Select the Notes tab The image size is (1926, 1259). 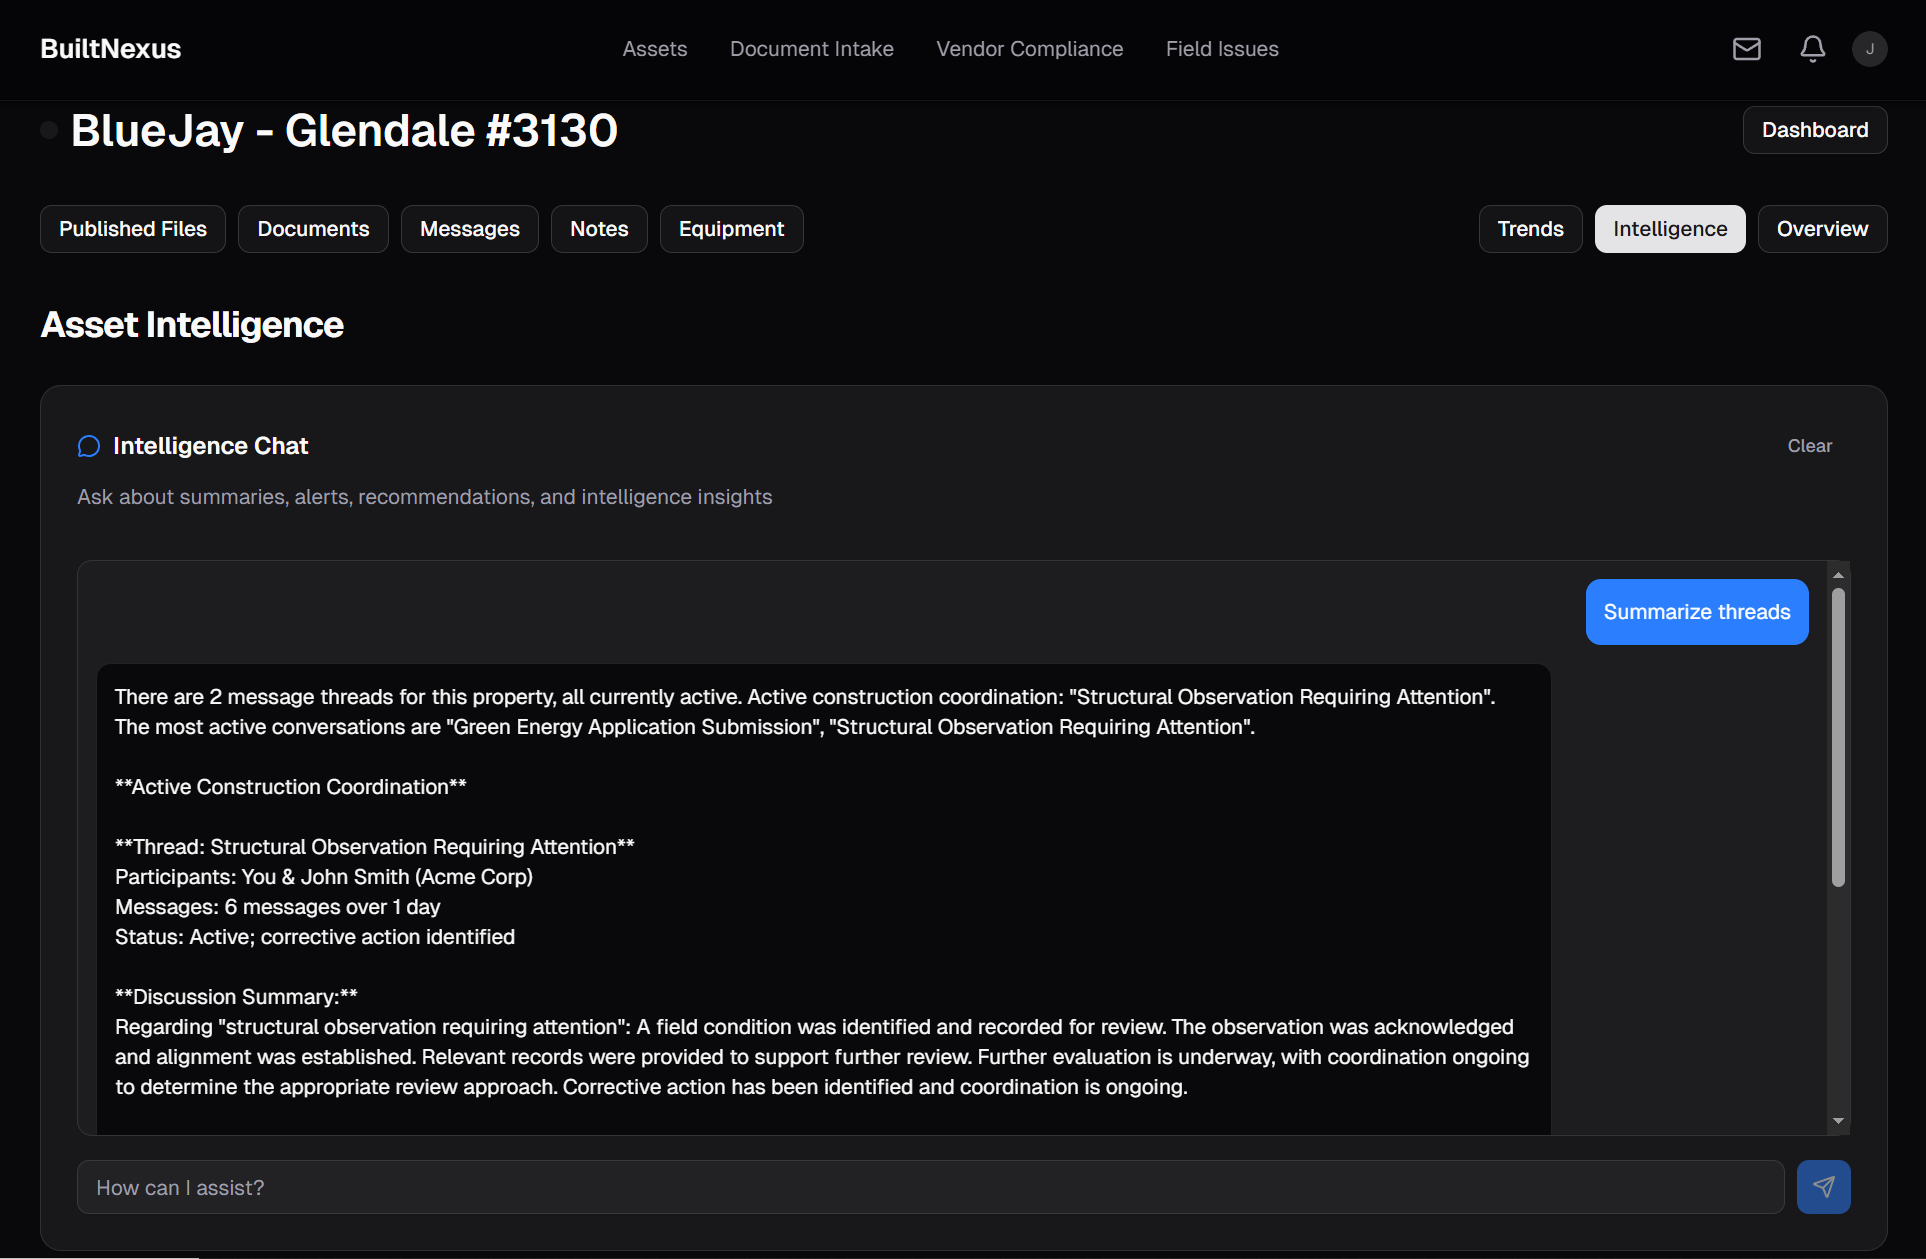(x=598, y=229)
